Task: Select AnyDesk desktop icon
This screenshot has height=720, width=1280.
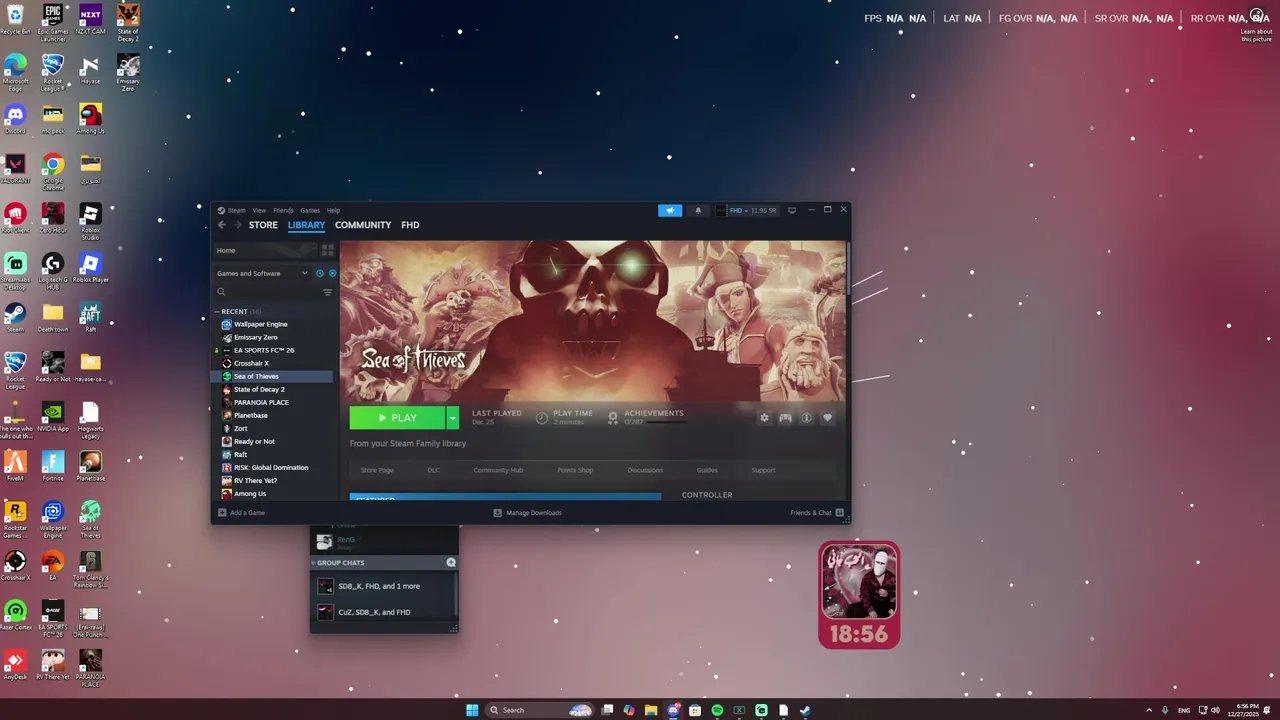Action: pos(15,665)
